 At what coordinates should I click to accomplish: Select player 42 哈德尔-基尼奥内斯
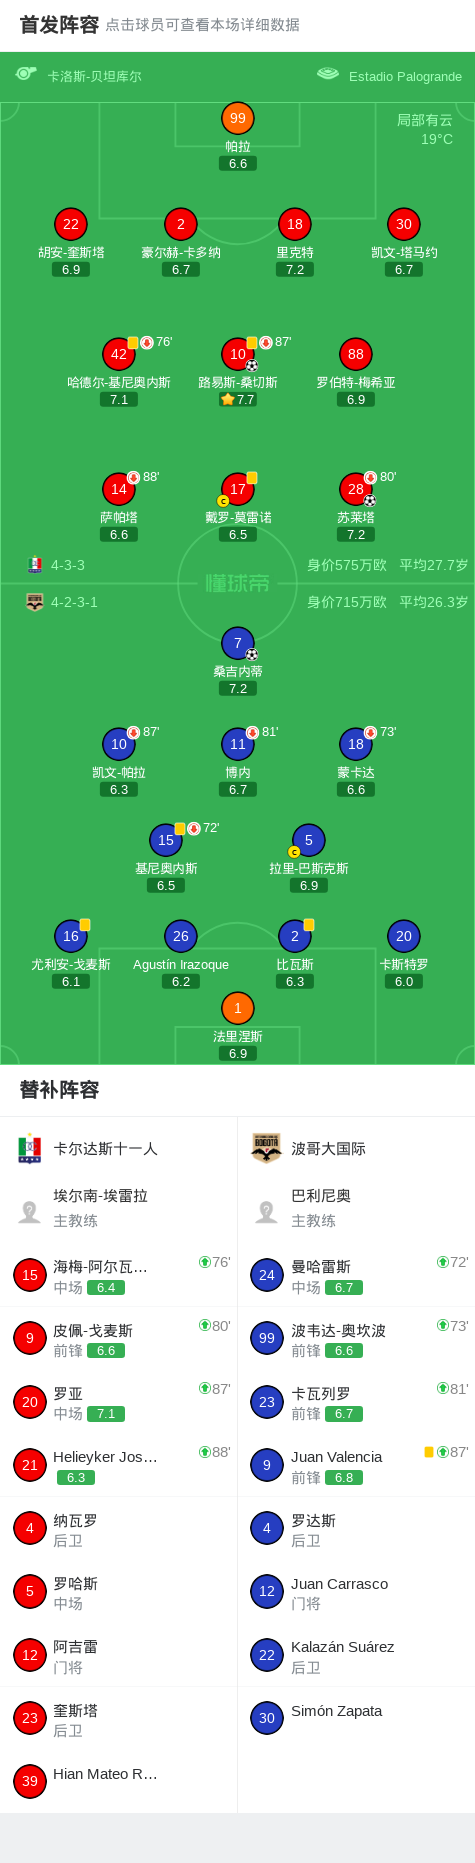(x=119, y=354)
